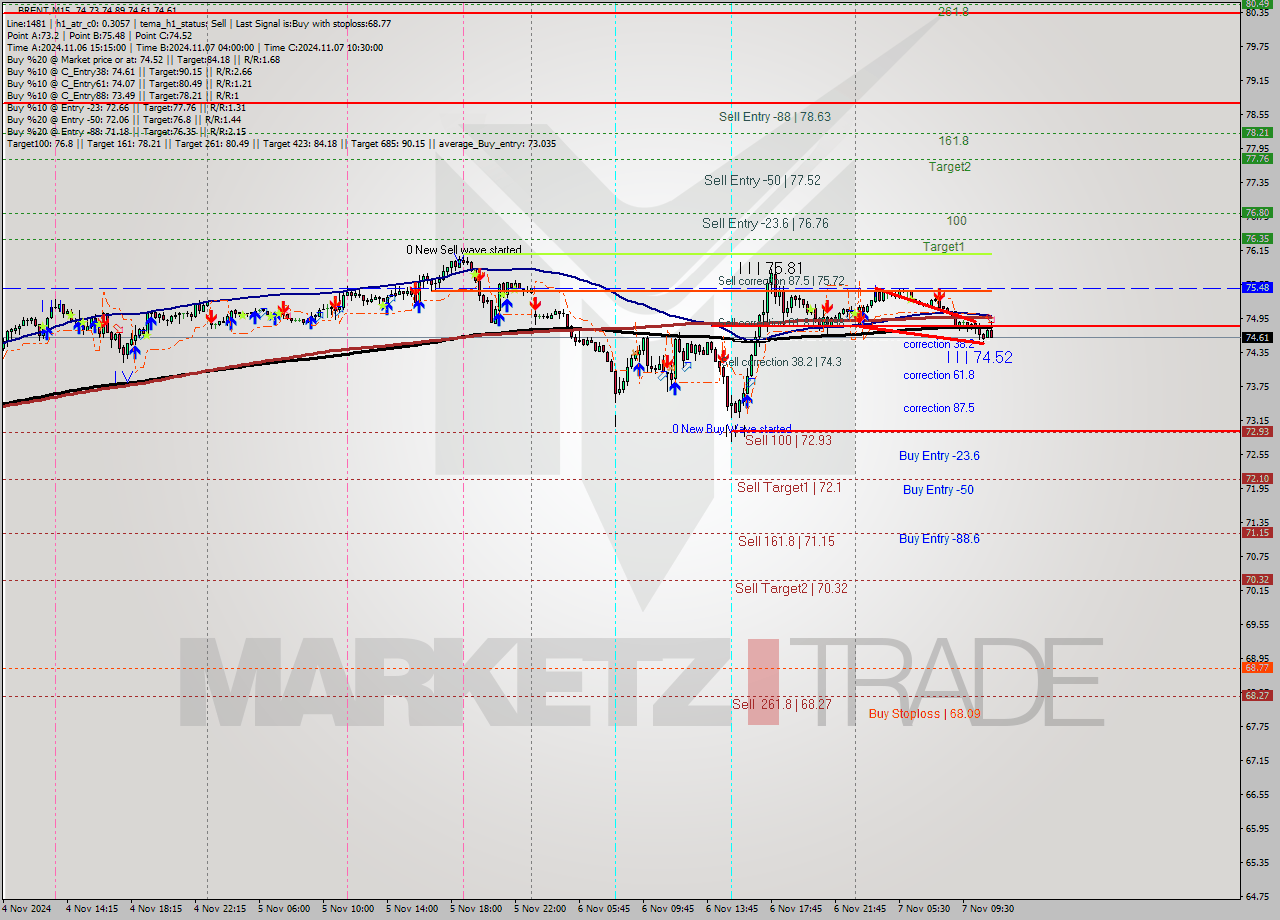The image size is (1280, 920).
Task: Click the orange 68.77 price tag on axis
Action: [1257, 667]
